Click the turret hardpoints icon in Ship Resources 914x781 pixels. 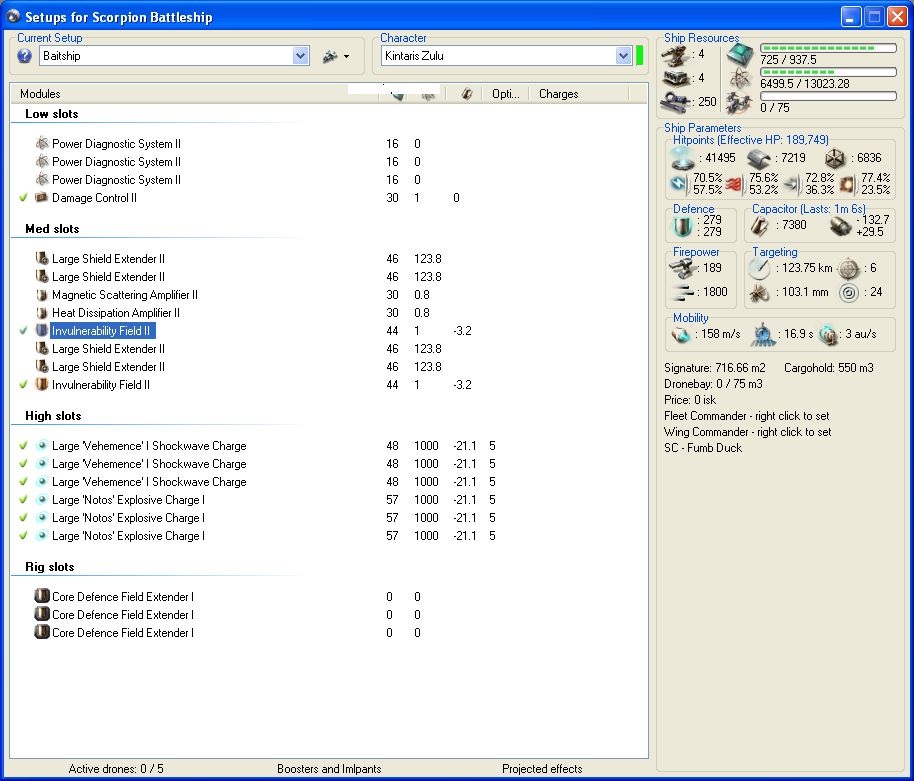pos(676,56)
